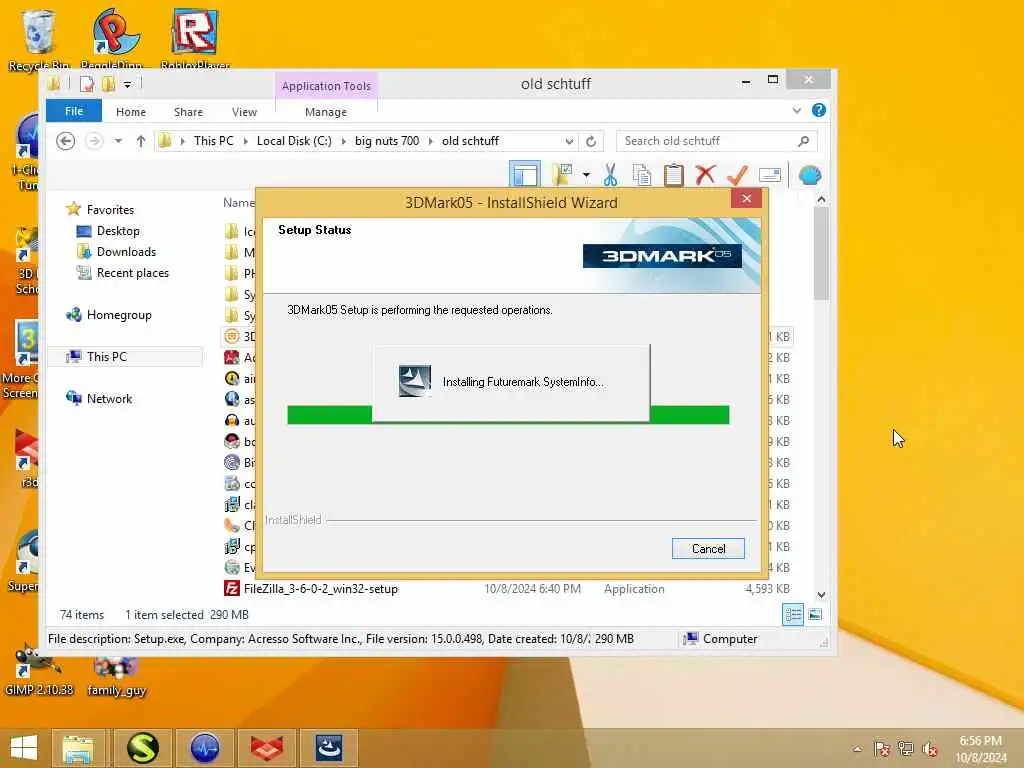Click the Rename toolbar icon
This screenshot has height=768, width=1024.
click(770, 174)
